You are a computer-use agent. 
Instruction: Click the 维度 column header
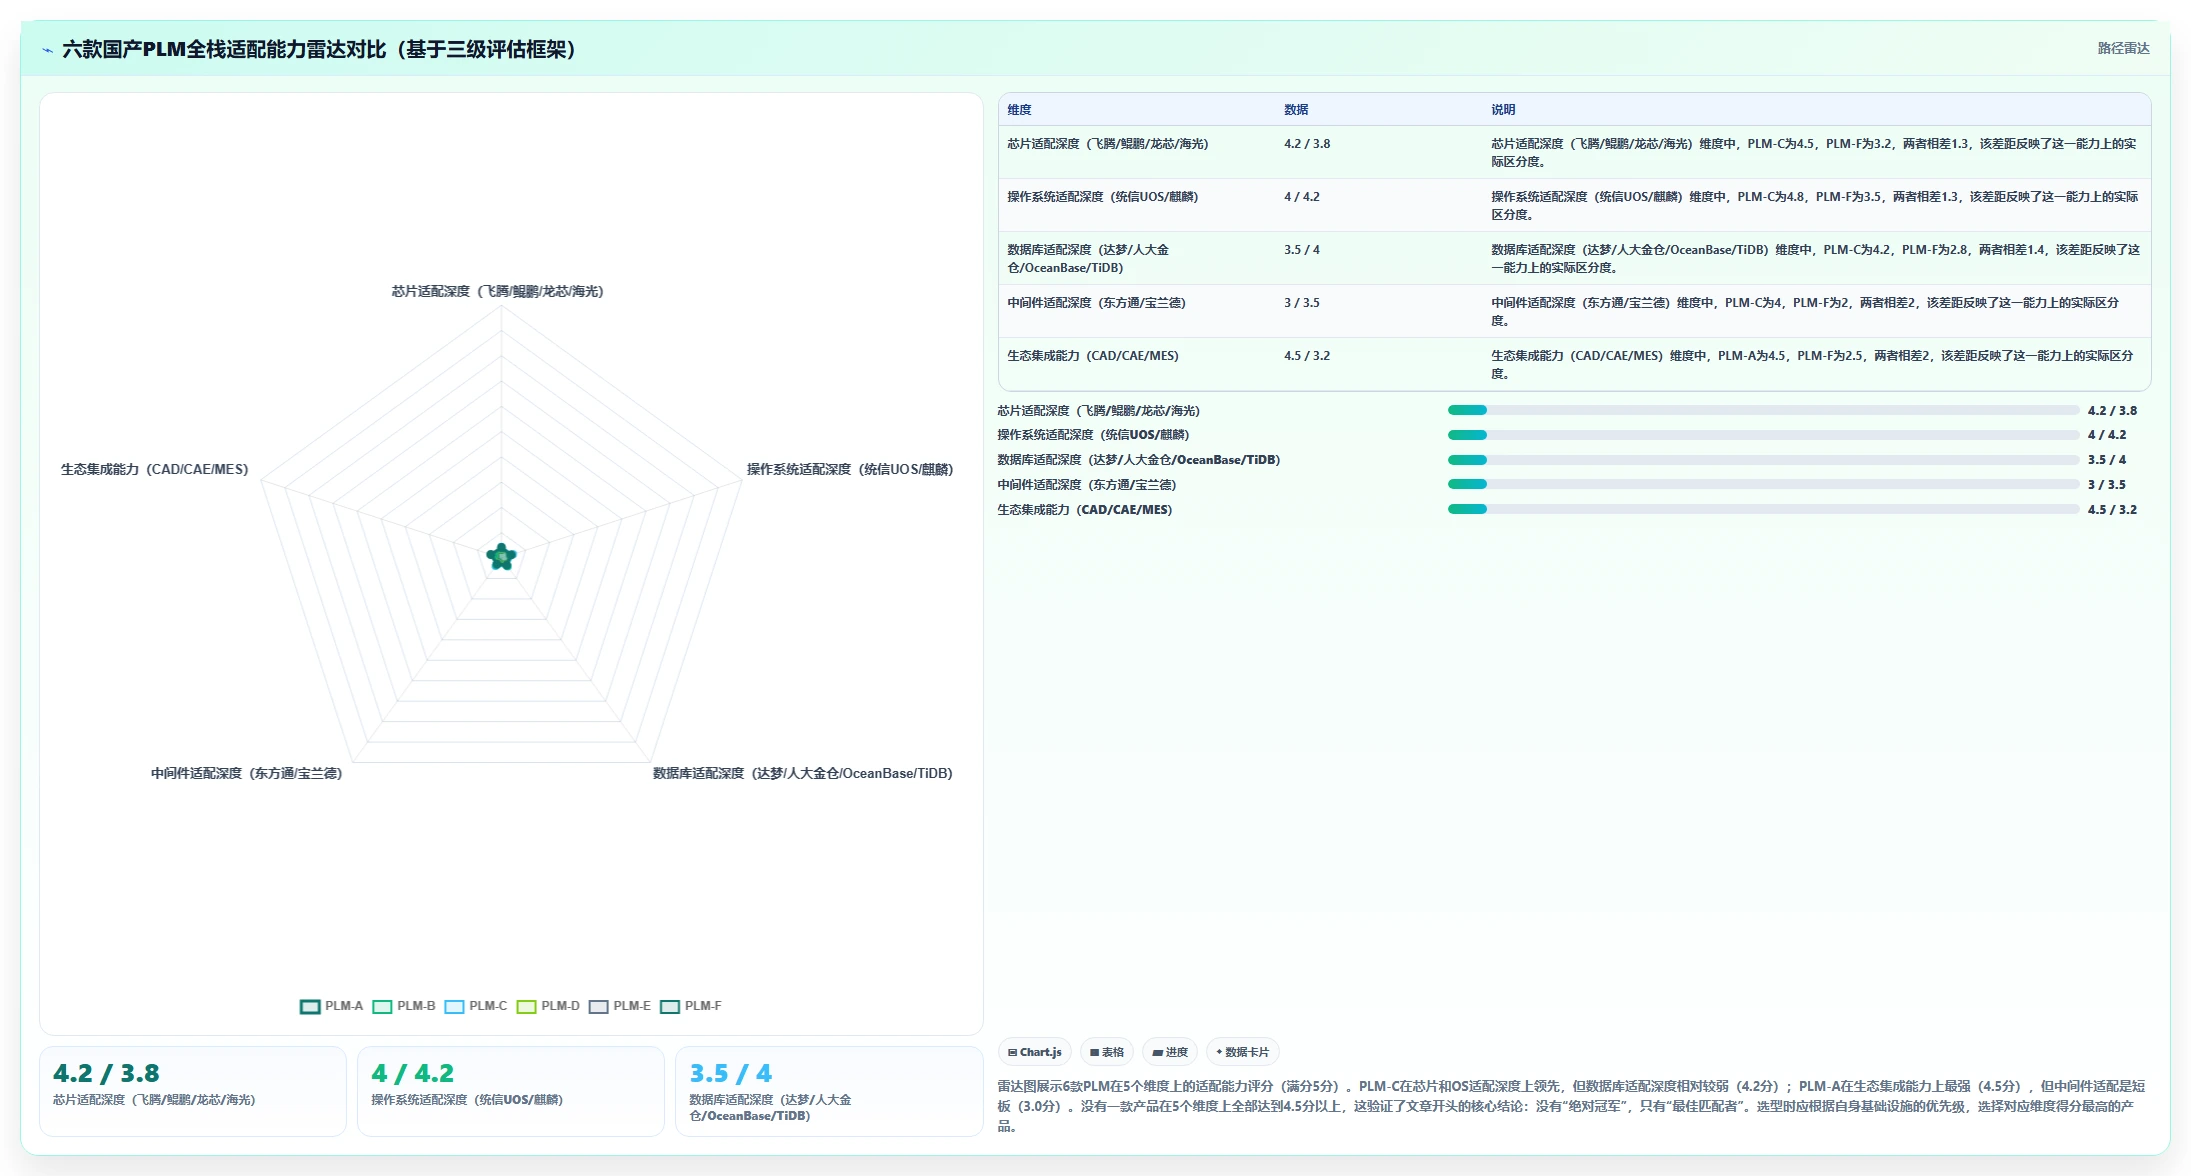pos(1019,110)
